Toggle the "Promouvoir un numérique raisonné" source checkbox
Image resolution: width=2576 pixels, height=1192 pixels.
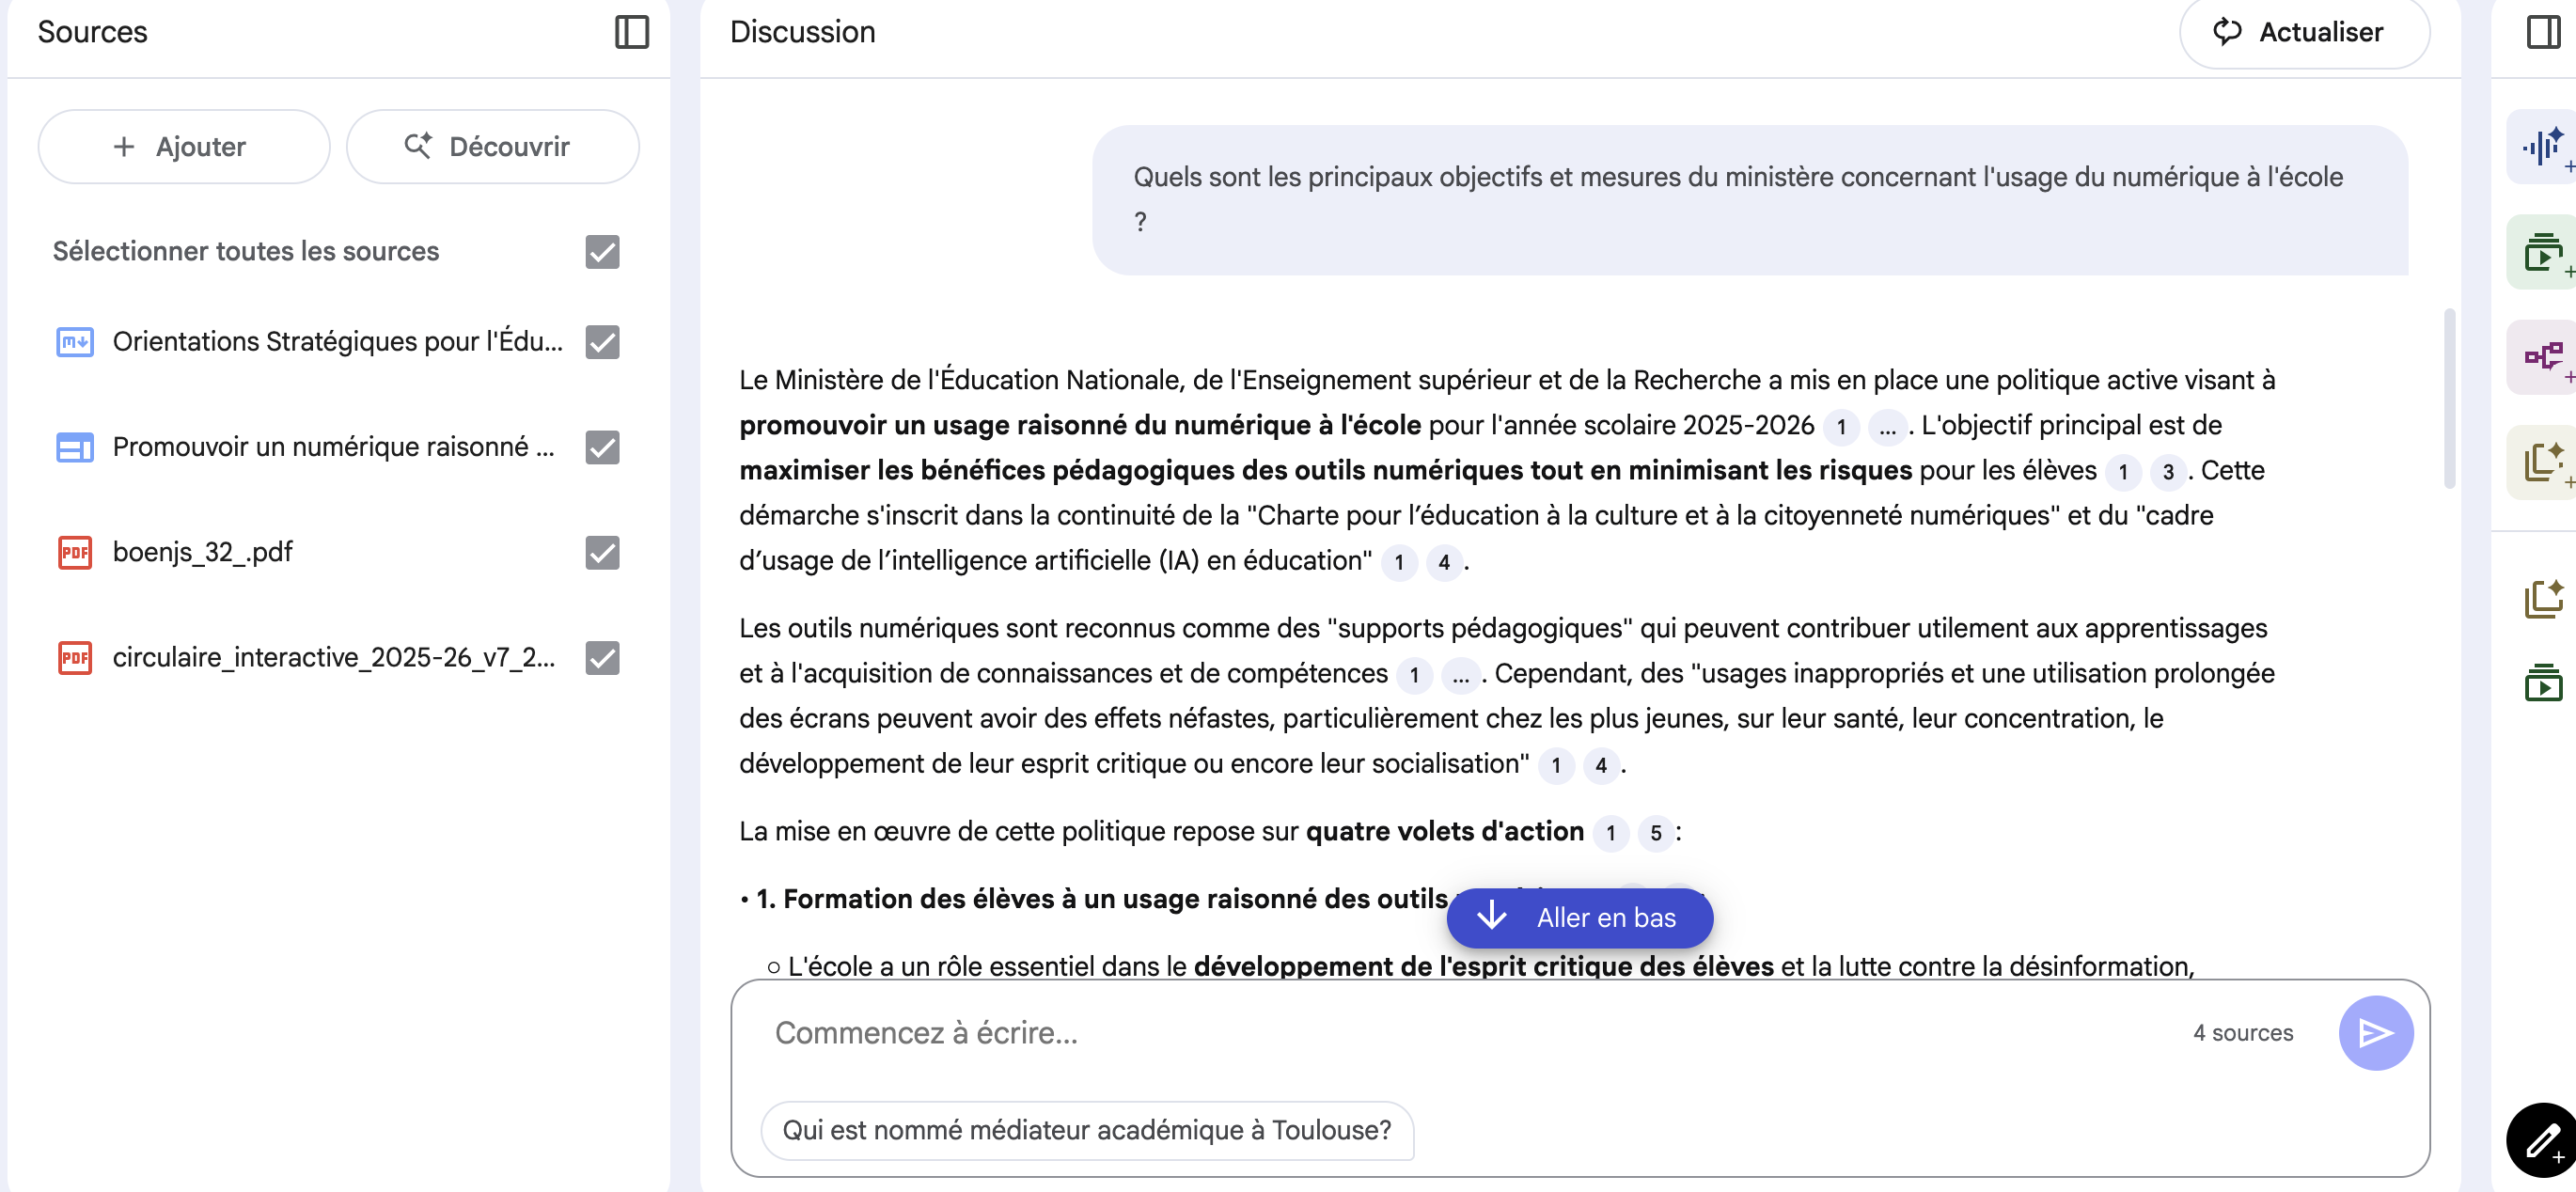coord(602,447)
